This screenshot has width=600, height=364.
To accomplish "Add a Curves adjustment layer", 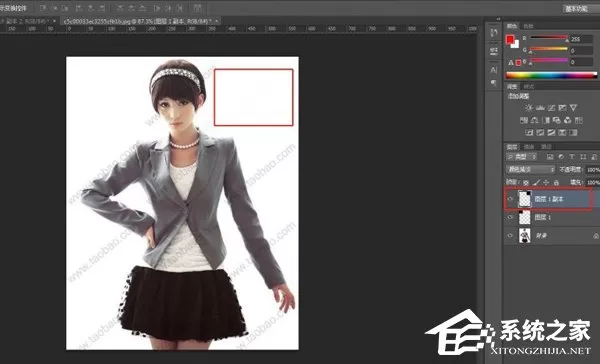I will pyautogui.click(x=551, y=108).
